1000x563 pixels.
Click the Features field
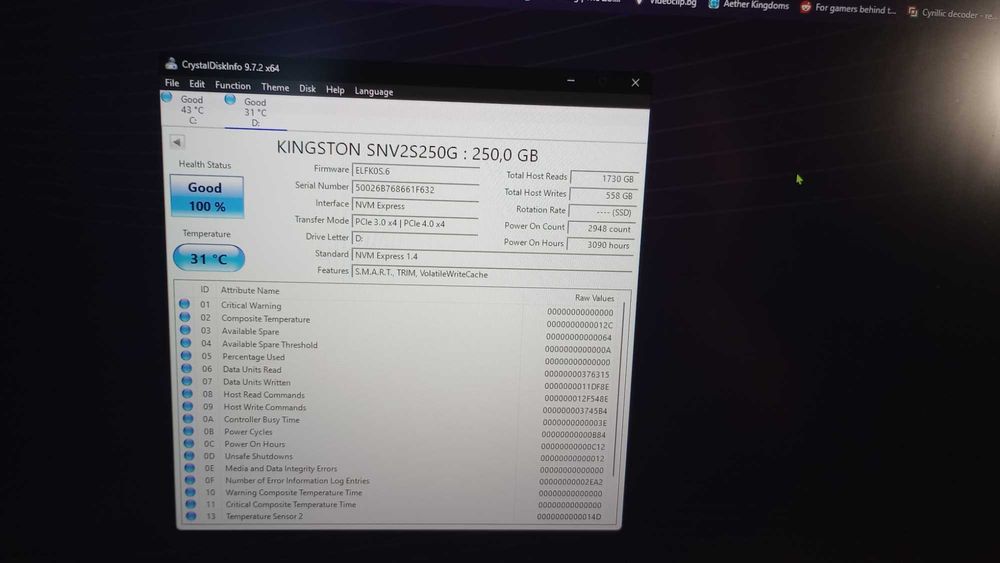click(x=491, y=274)
